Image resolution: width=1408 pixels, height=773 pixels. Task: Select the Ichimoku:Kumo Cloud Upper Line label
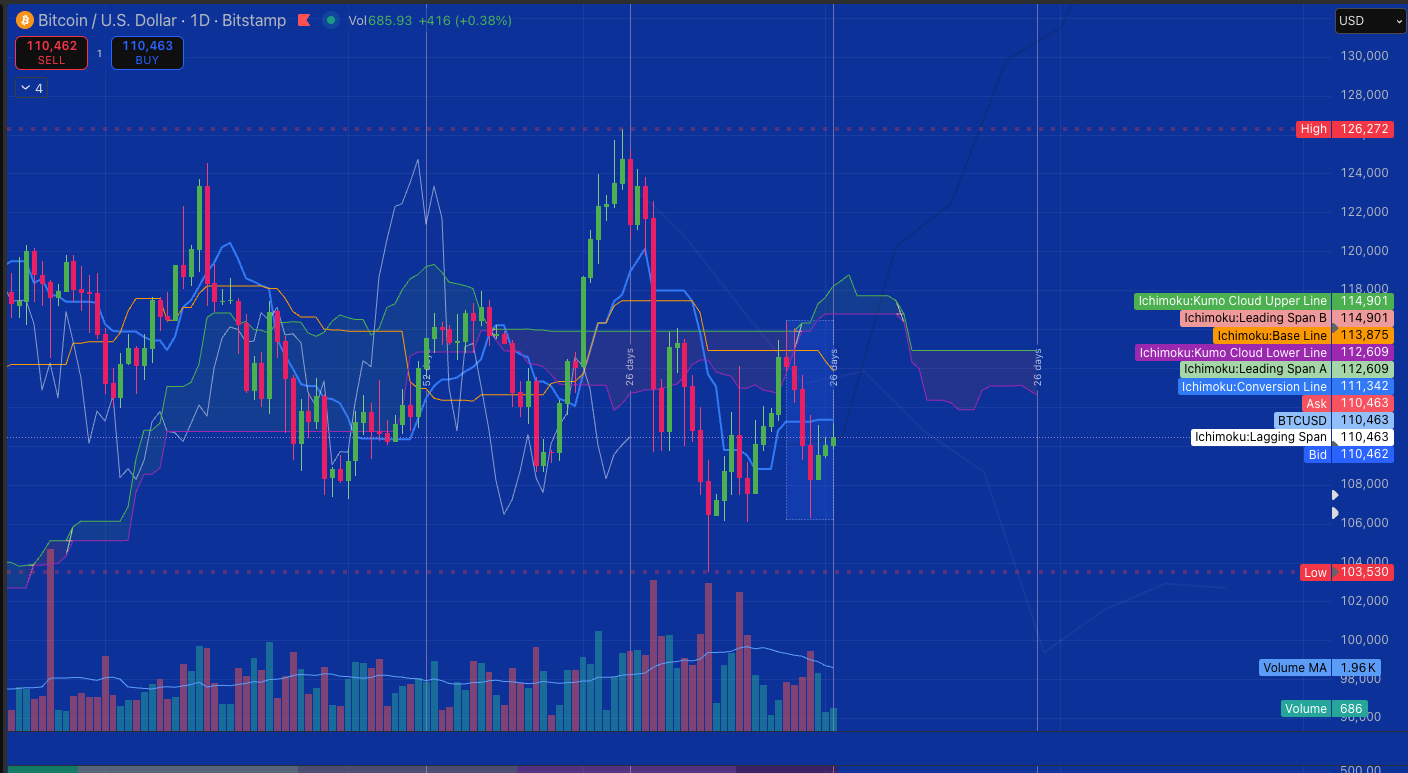click(1233, 301)
